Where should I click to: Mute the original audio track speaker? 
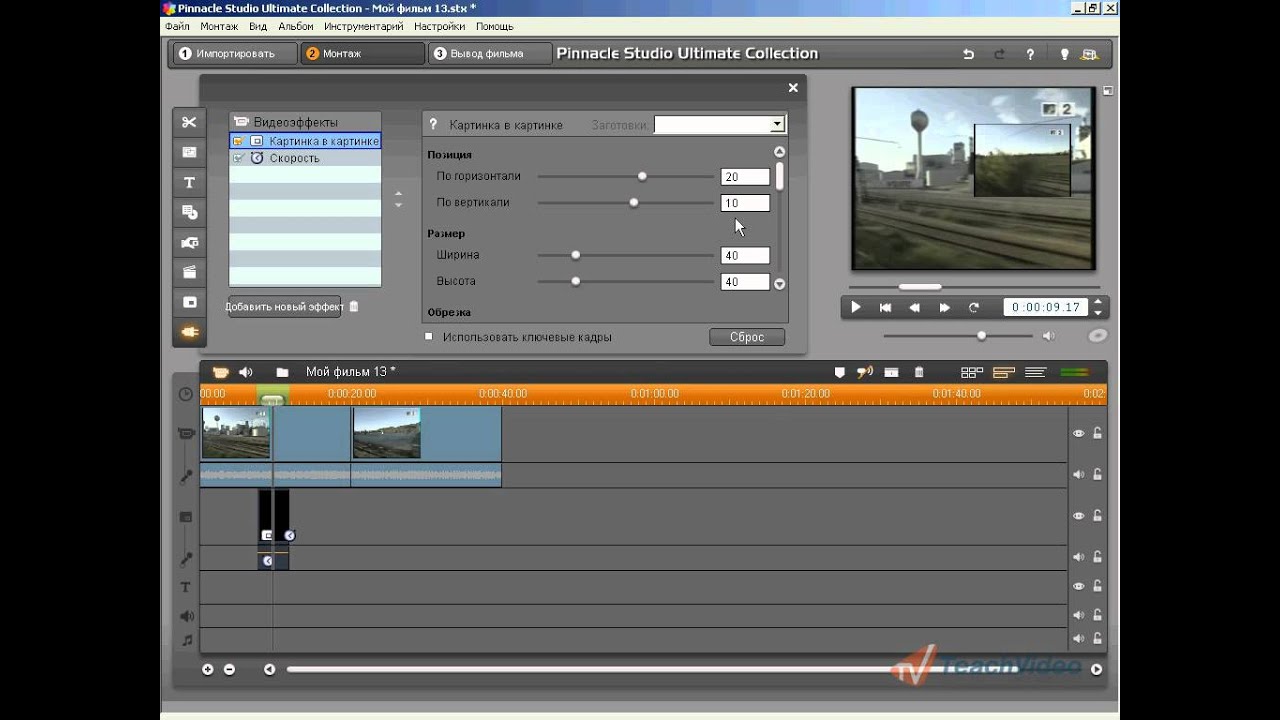coord(1078,475)
